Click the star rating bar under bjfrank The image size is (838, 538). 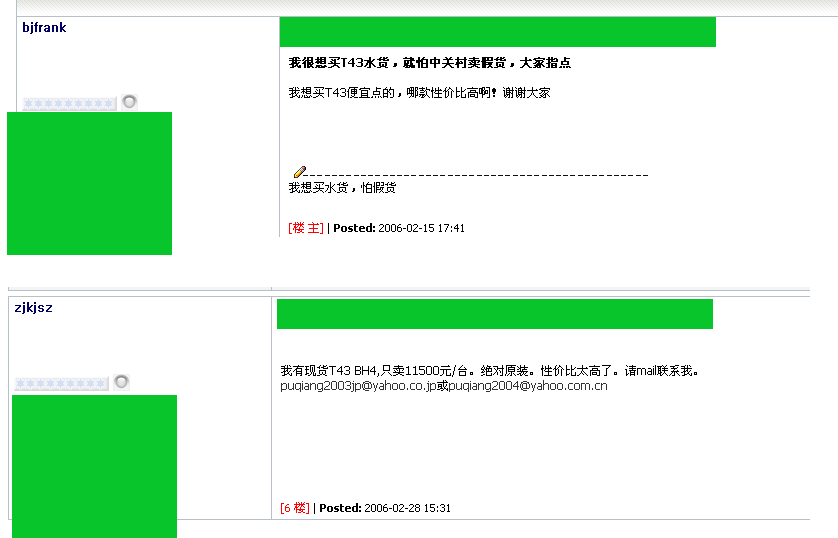tap(69, 104)
